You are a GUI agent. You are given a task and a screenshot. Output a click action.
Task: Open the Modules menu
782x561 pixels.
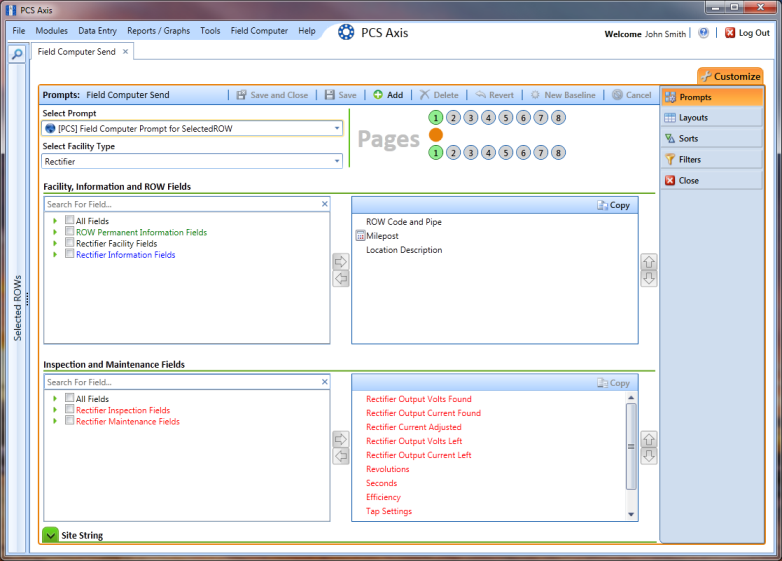click(51, 31)
